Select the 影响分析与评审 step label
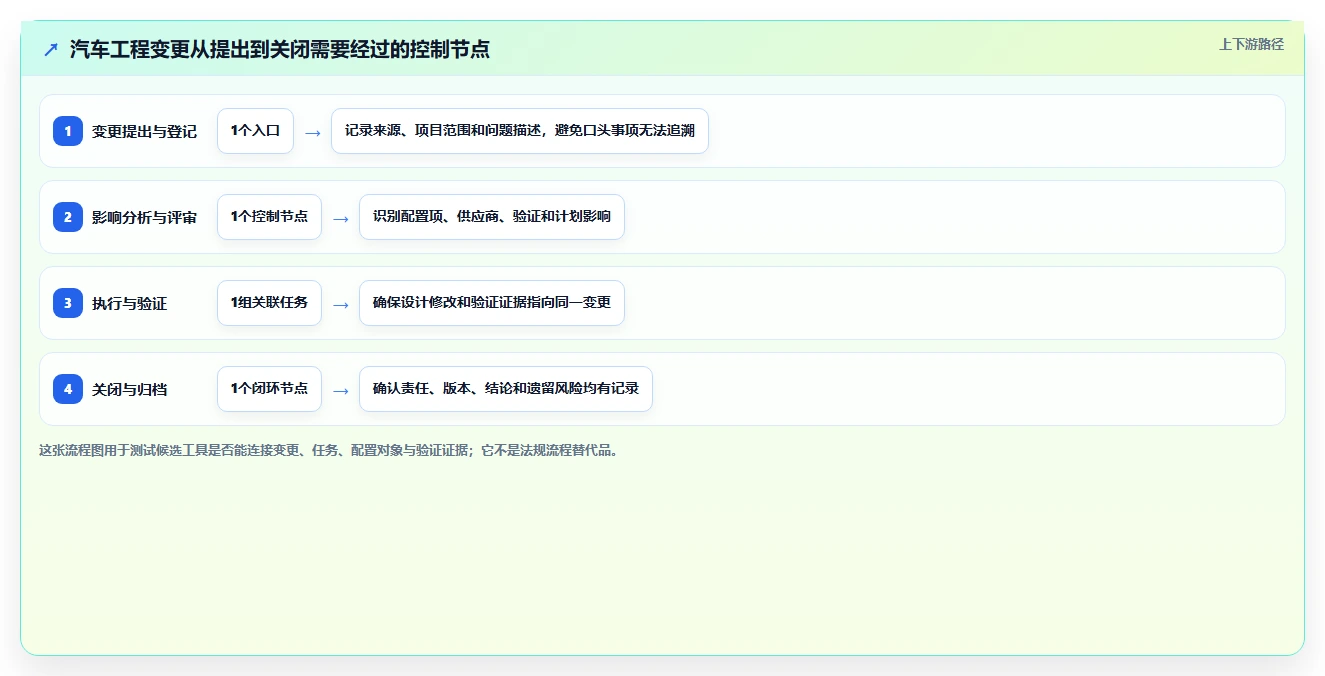Screen dimensions: 1325x676 [x=144, y=217]
